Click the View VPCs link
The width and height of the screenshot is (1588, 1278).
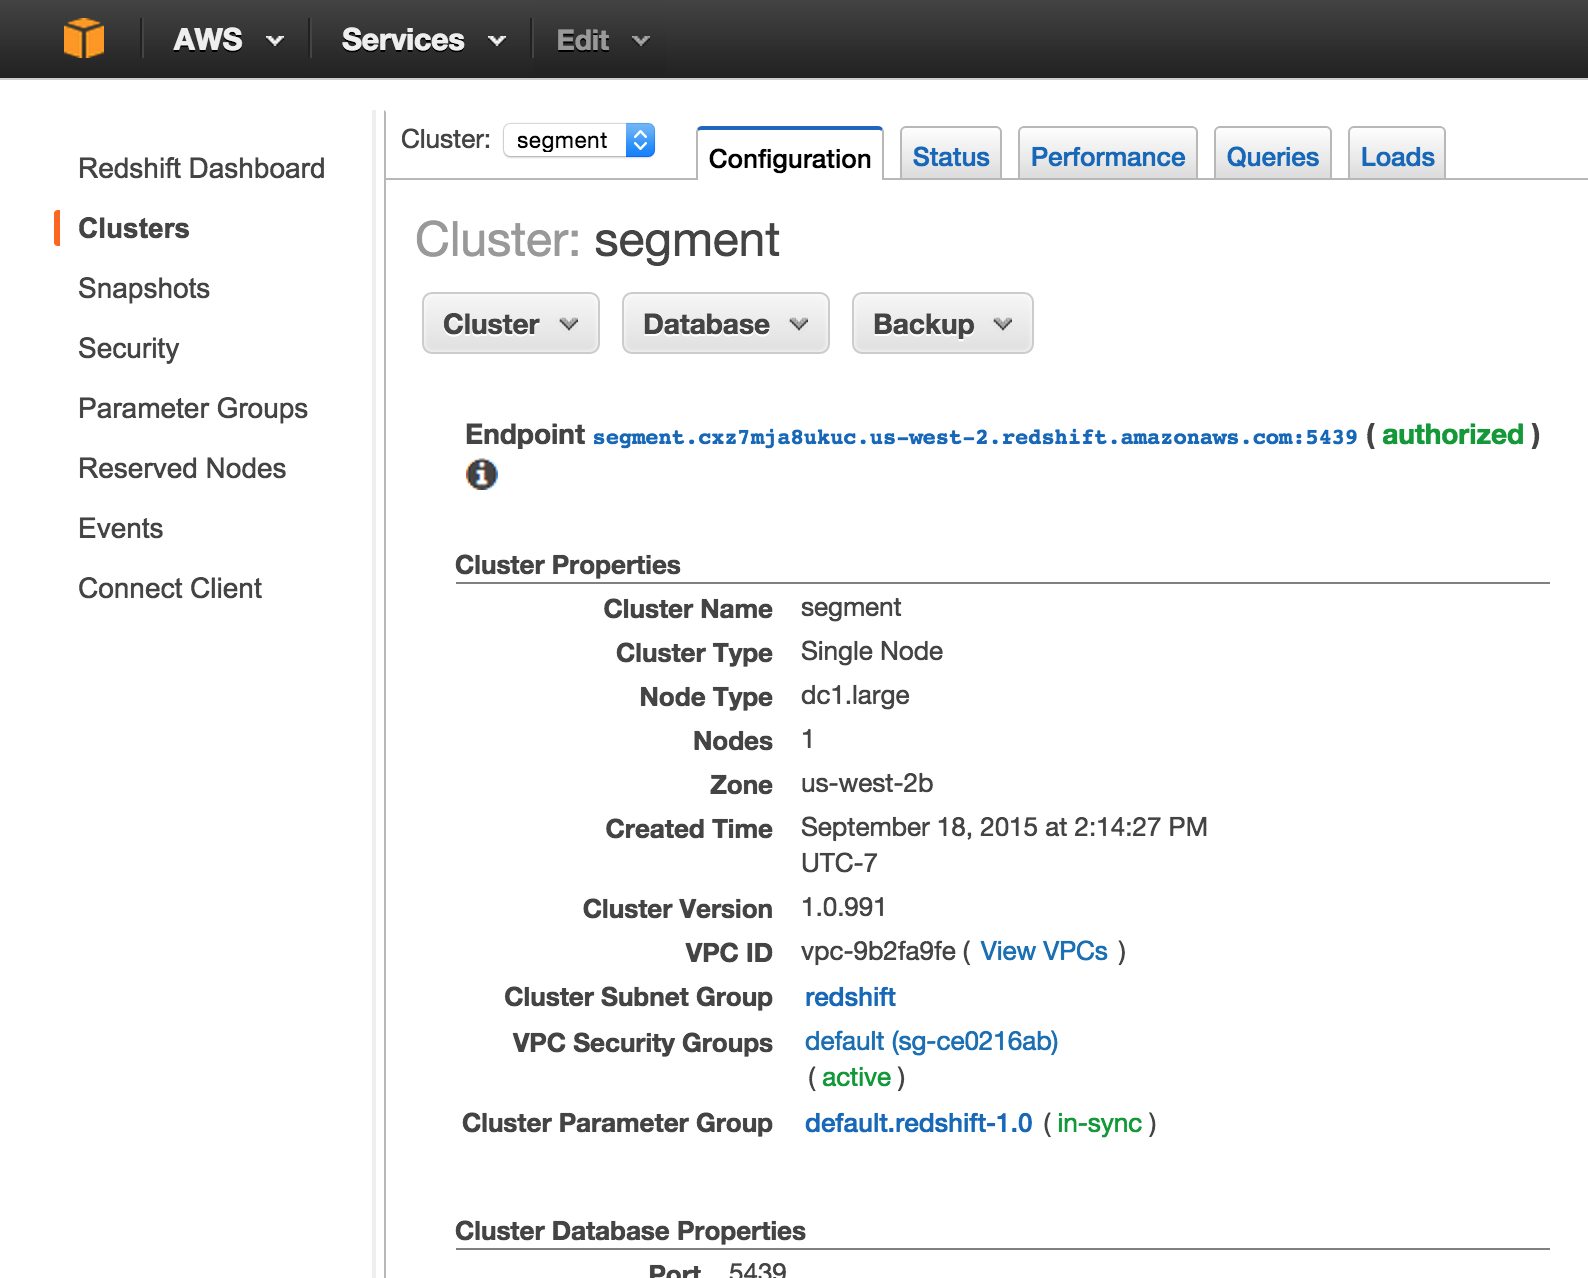click(1044, 951)
